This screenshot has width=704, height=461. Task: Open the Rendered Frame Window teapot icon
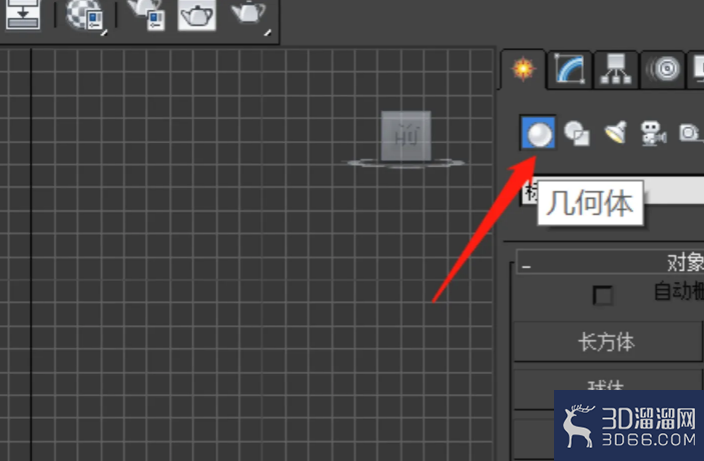pos(197,15)
